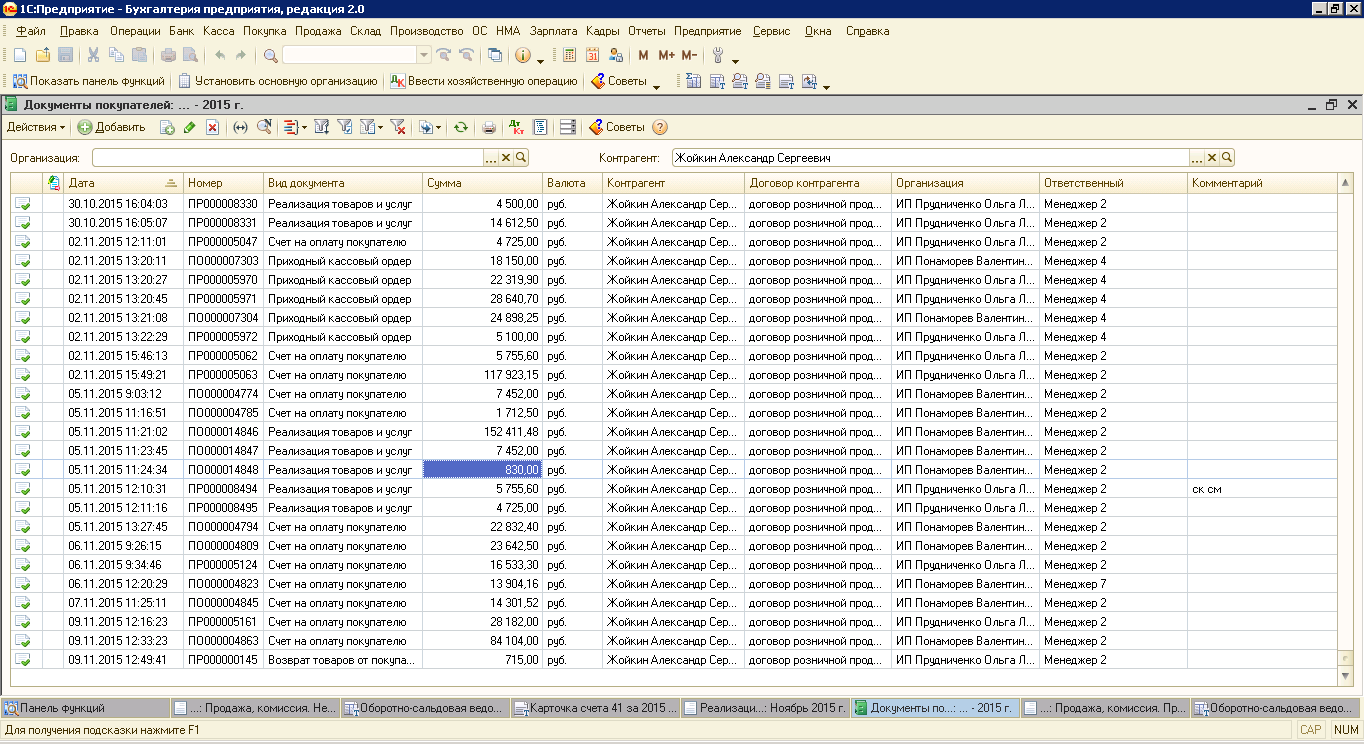Open the Отчеты menu
This screenshot has width=1364, height=744.
point(646,31)
